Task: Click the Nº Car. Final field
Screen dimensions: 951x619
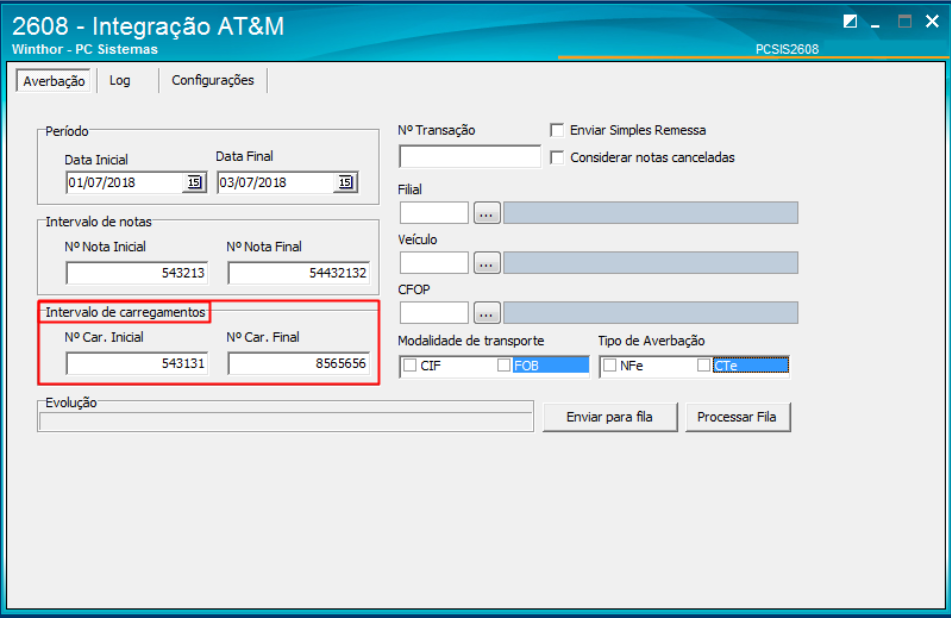Action: pyautogui.click(x=299, y=364)
